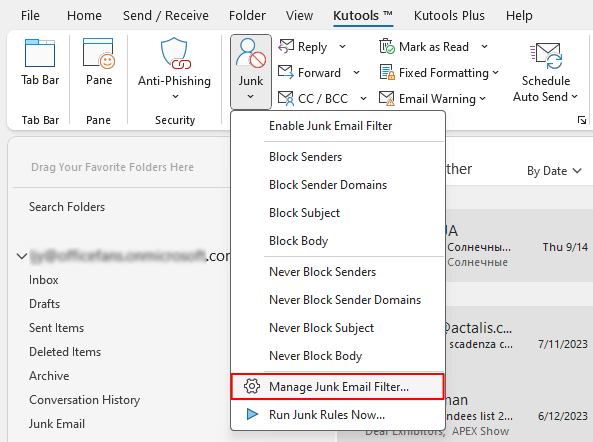Open the email dated Thu 9/14
Screen dimensions: 593x442
(x=518, y=246)
